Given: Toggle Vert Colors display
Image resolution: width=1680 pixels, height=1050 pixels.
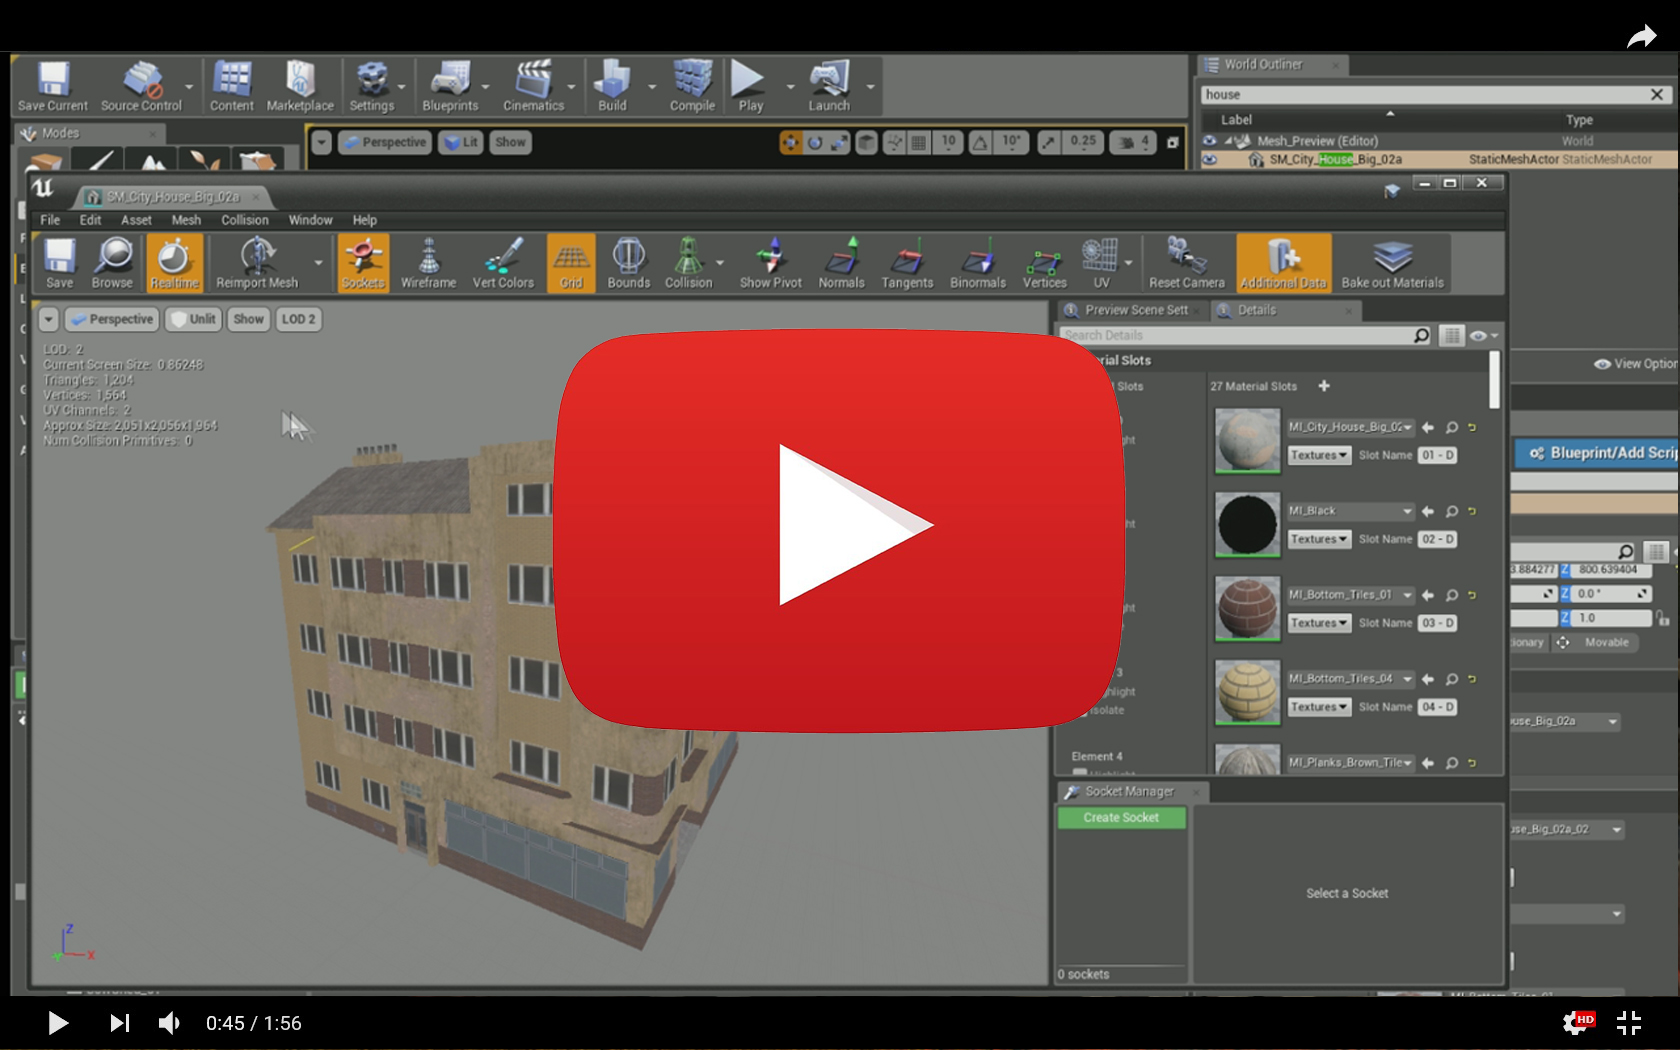Looking at the screenshot, I should [x=503, y=263].
